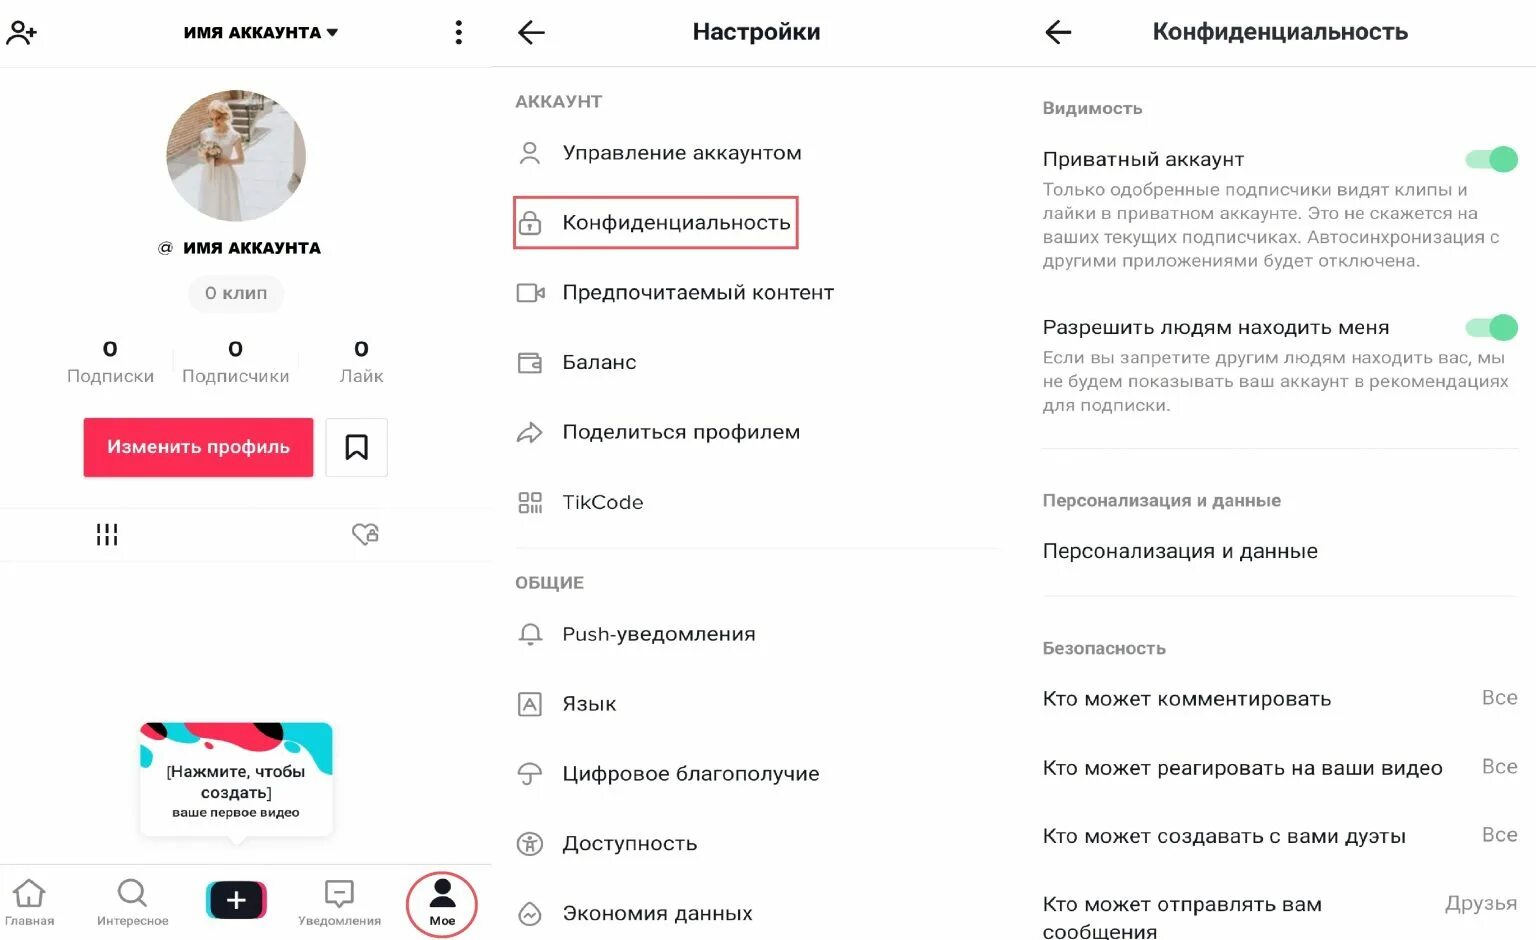This screenshot has width=1536, height=940.
Task: Open the Интересное search icon
Action: pos(132,901)
